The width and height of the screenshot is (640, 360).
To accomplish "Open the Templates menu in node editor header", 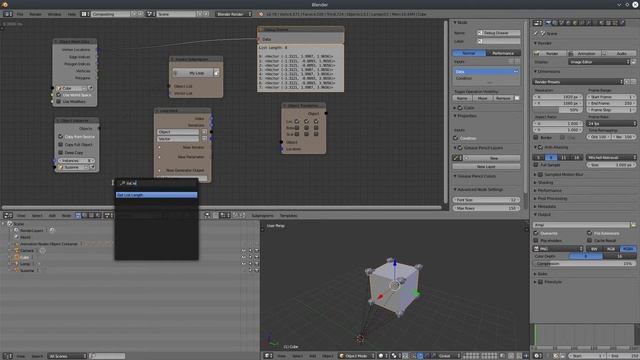I will (288, 216).
